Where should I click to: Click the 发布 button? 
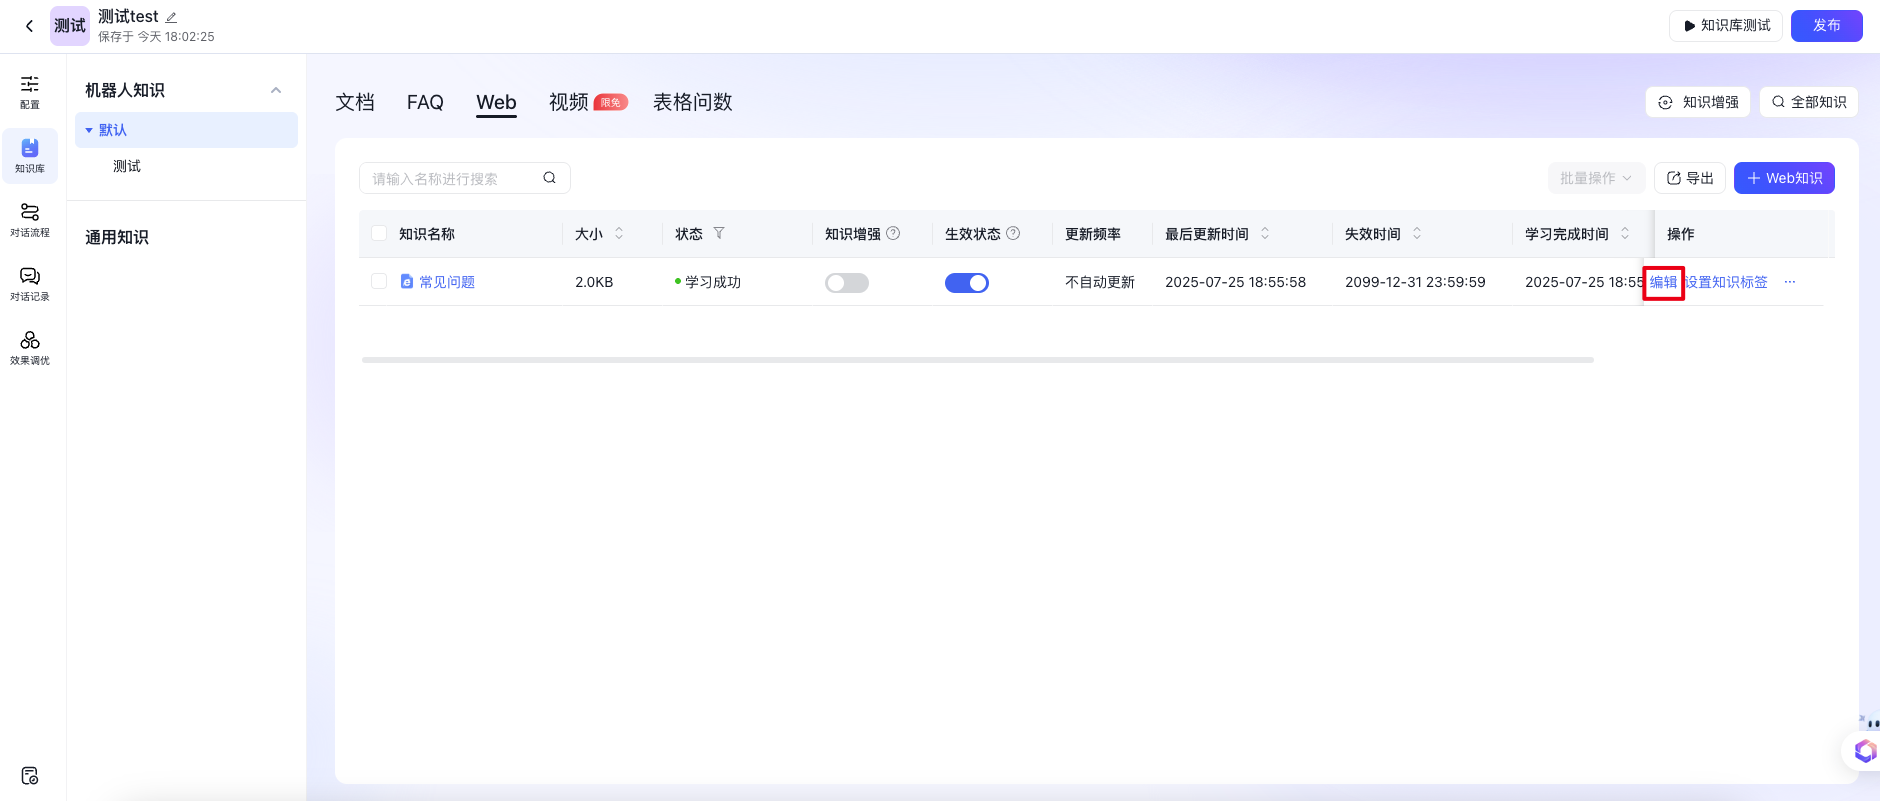(1827, 26)
